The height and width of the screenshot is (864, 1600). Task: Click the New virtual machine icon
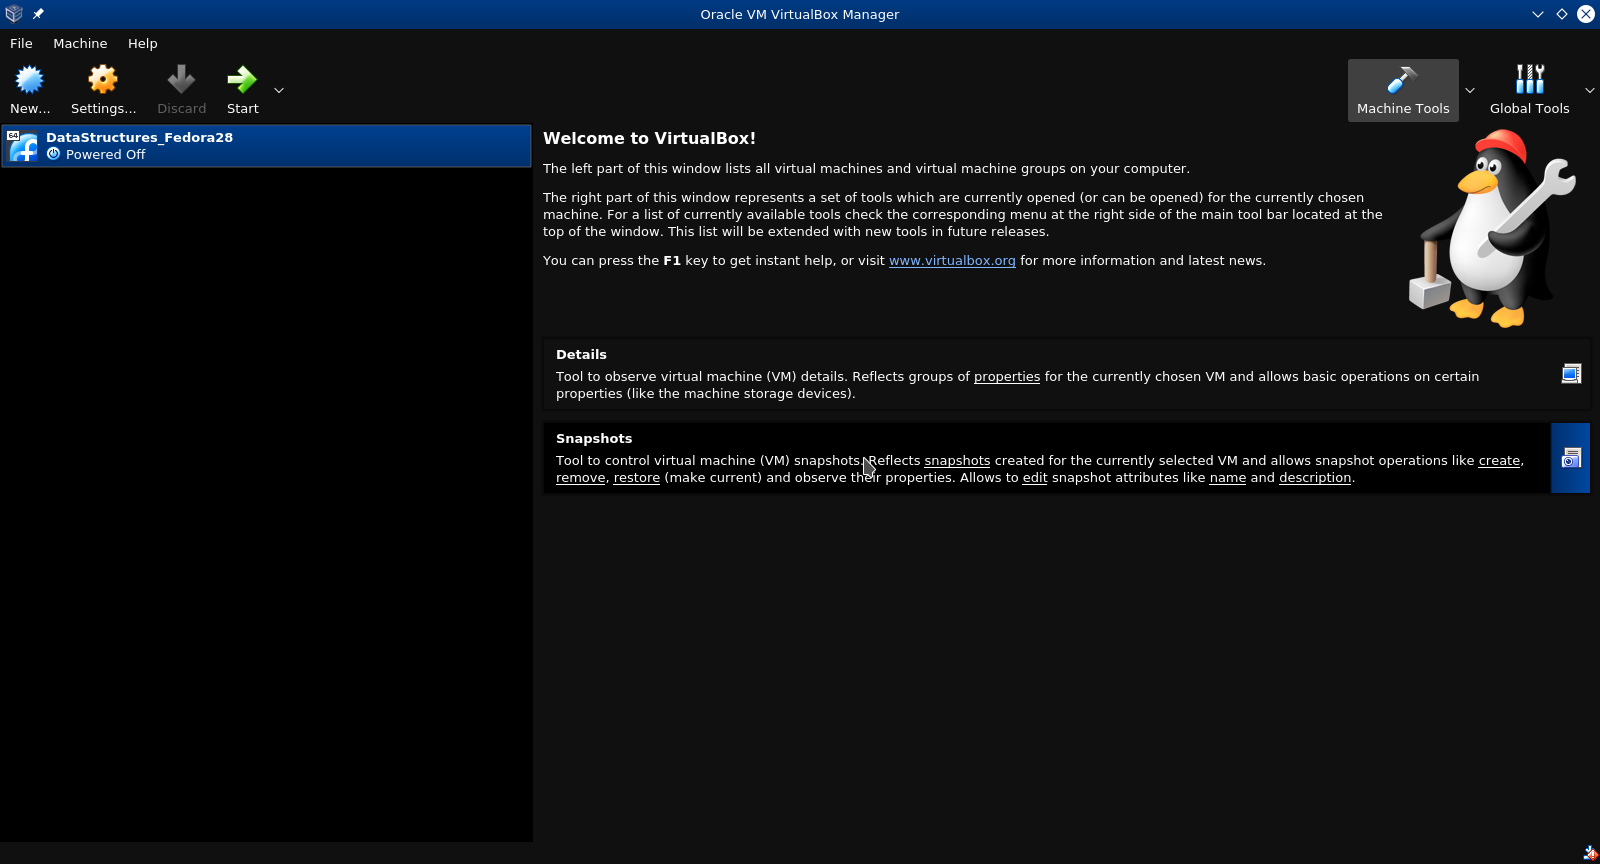point(30,80)
